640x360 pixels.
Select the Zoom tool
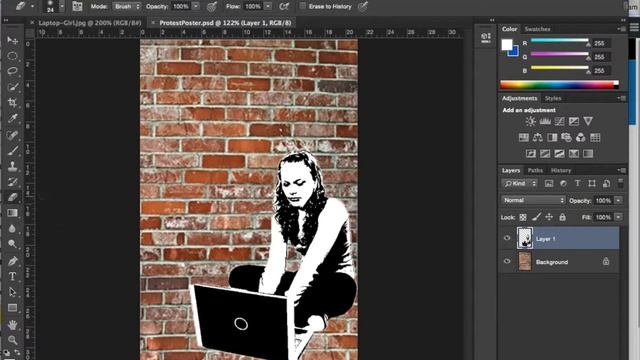12,340
